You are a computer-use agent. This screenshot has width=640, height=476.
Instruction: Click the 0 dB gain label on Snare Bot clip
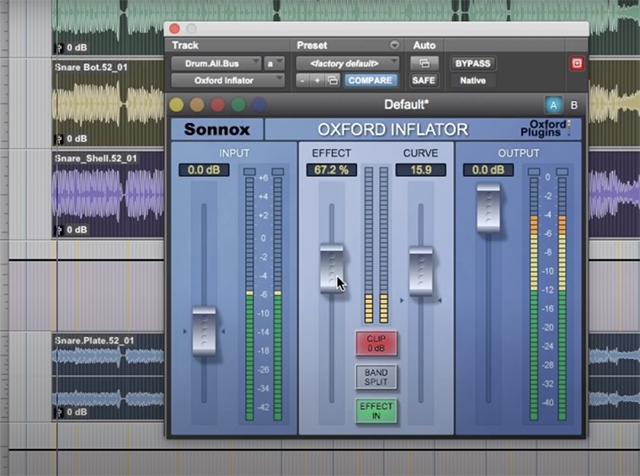click(77, 139)
